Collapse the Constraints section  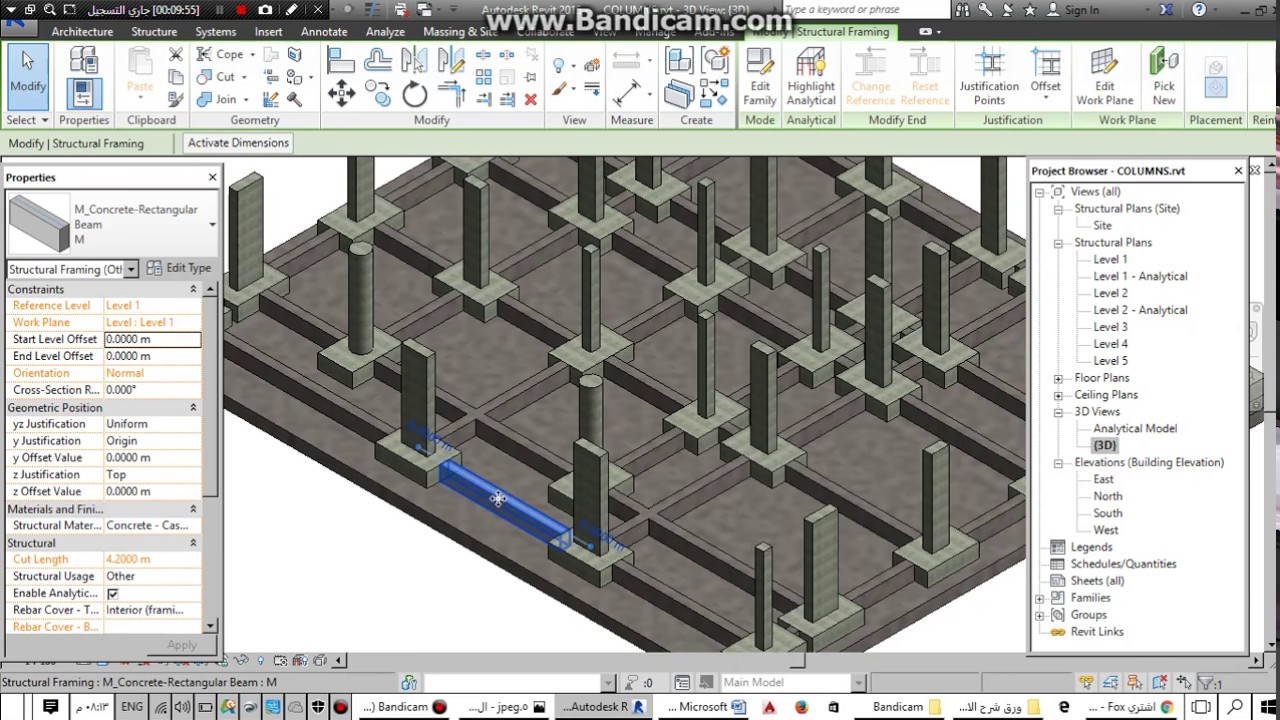[193, 289]
